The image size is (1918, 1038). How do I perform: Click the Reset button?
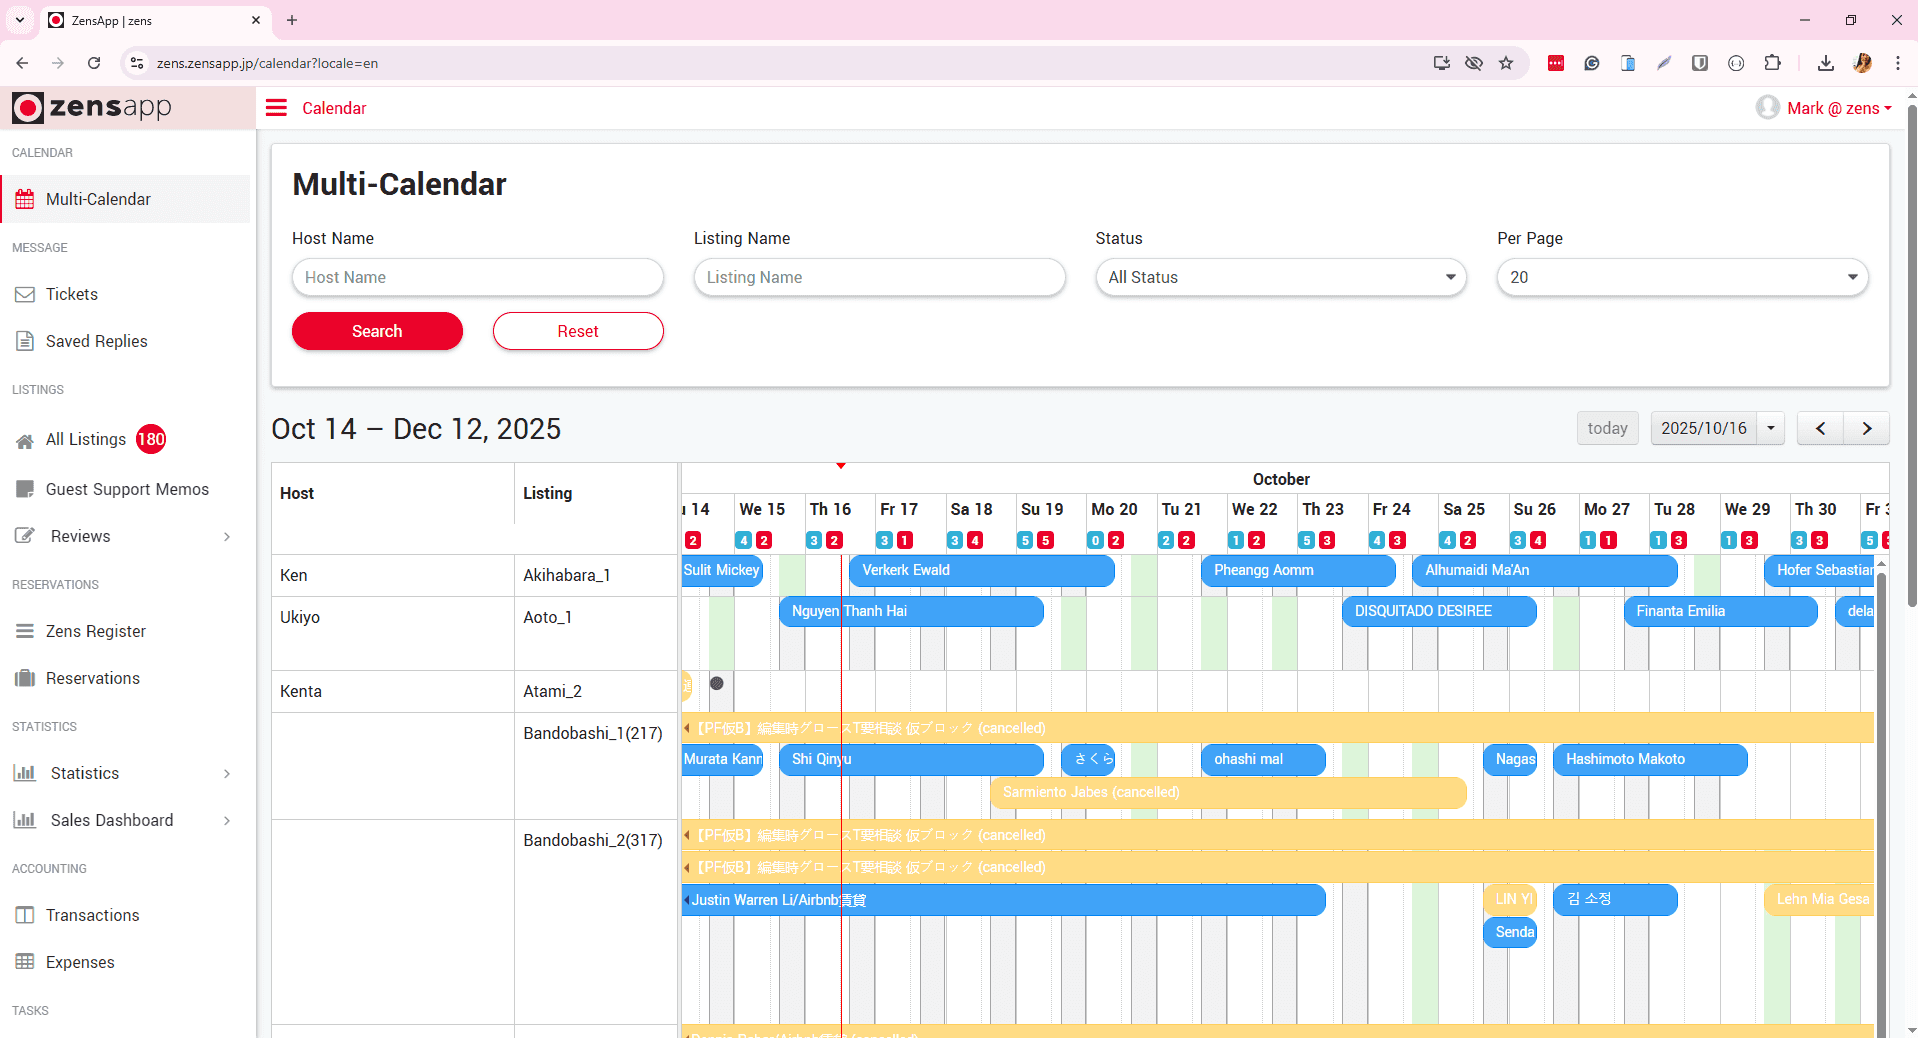(578, 331)
